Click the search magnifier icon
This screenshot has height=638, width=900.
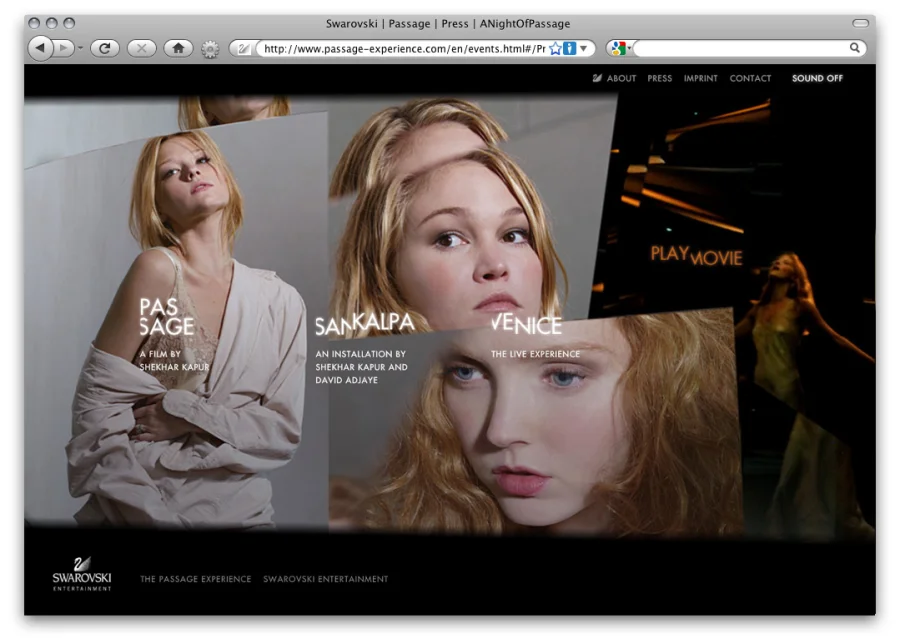point(855,48)
